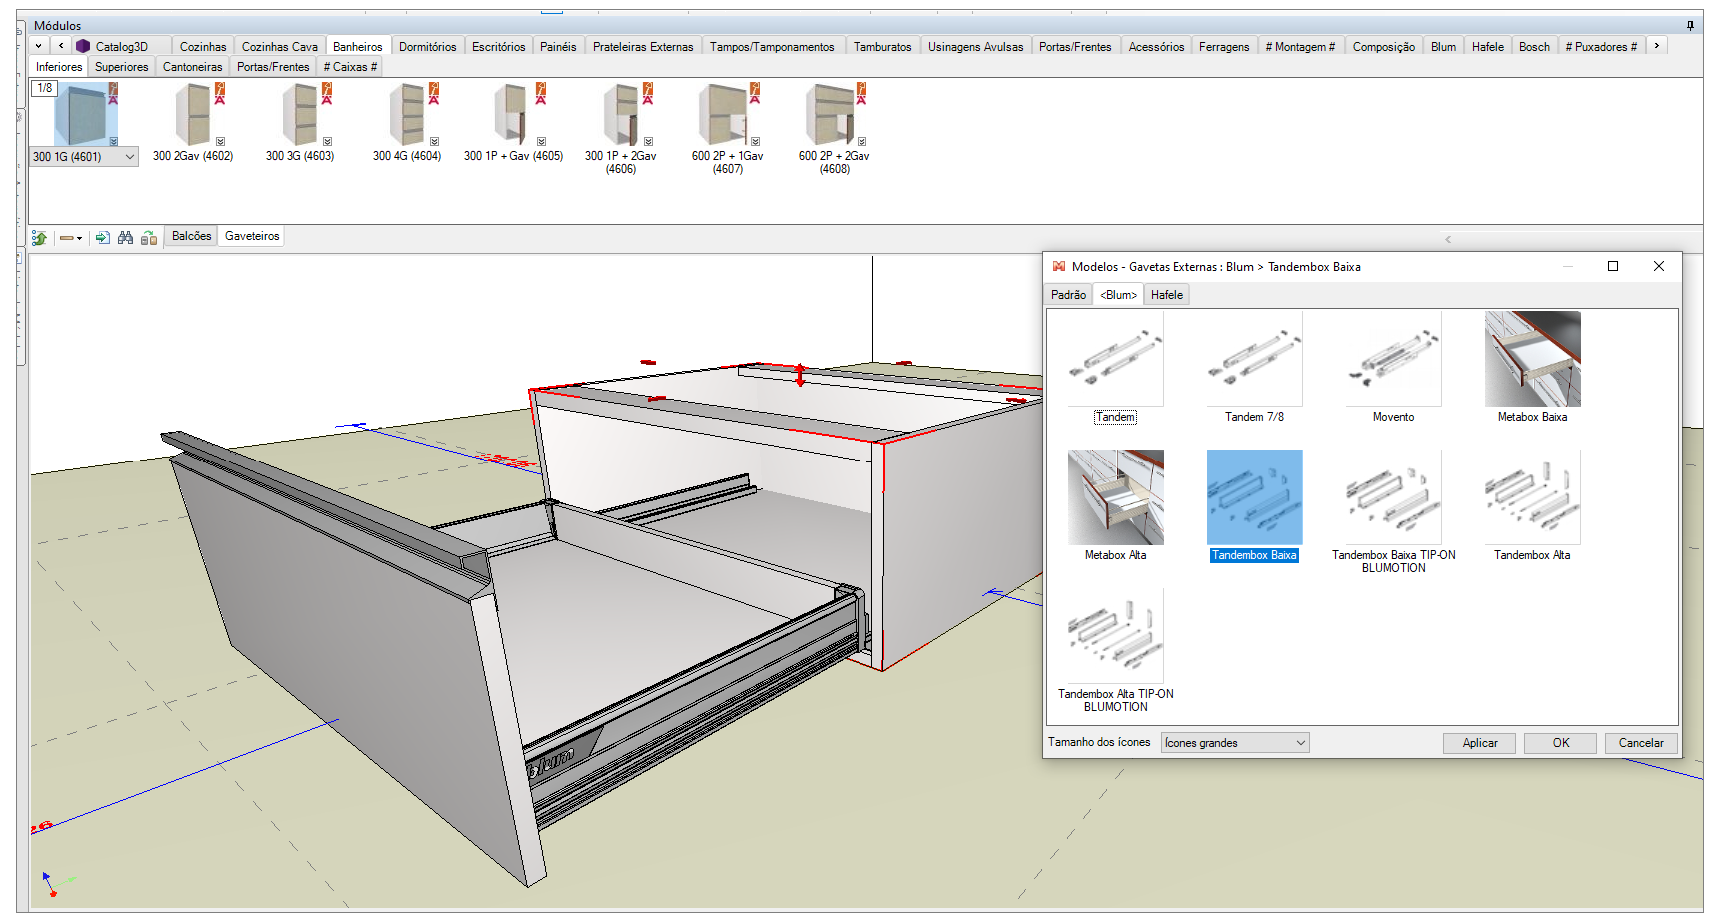Switch to the Gaveteiros tab
The image size is (1727, 918).
click(252, 236)
